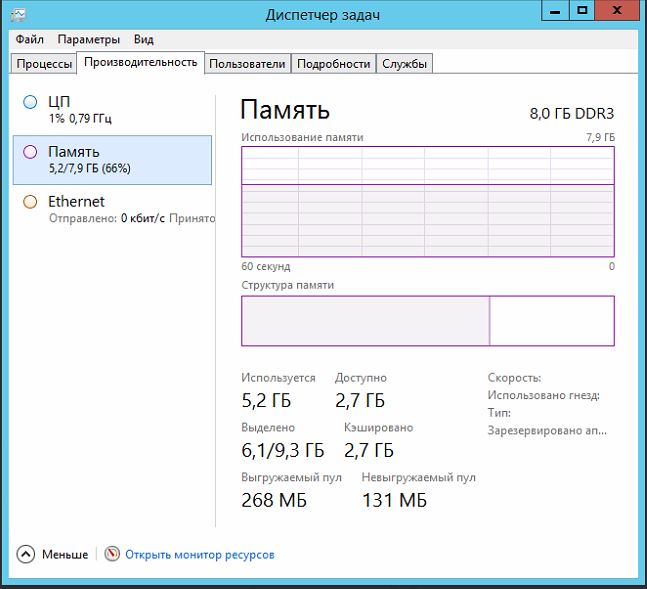This screenshot has width=647, height=589.
Task: Click the resource monitor icon
Action: [x=112, y=554]
